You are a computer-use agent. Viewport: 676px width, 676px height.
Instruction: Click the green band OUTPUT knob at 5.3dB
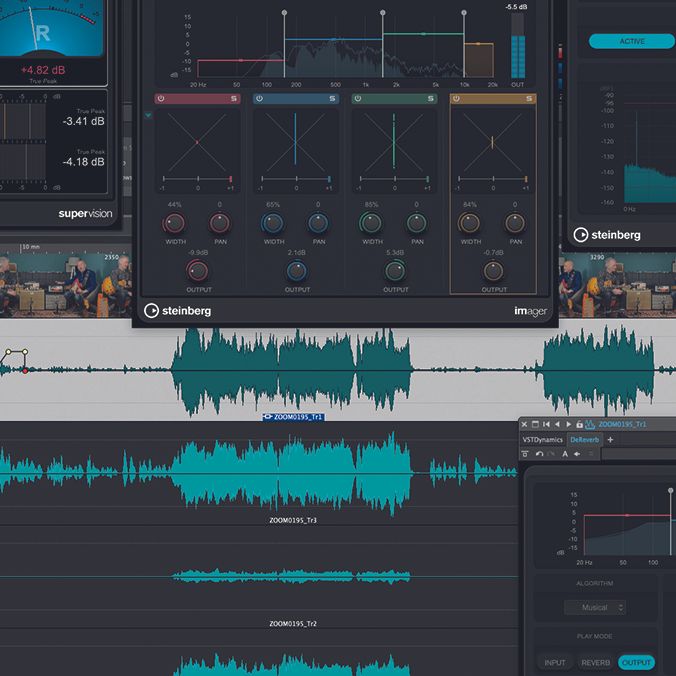tap(395, 271)
